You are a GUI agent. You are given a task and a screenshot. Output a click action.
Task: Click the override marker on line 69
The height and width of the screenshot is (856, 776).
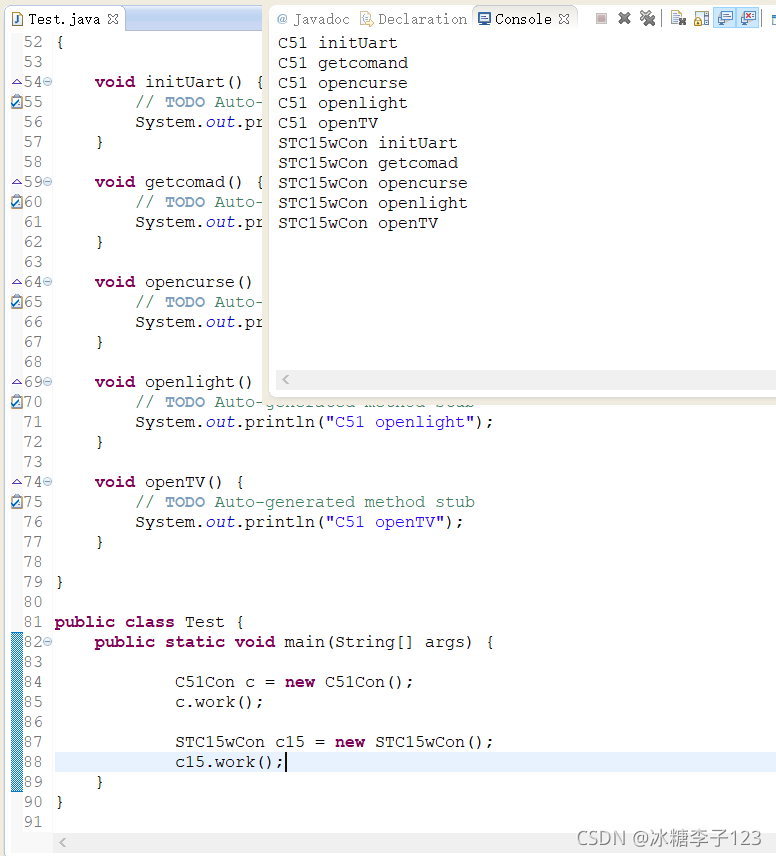point(17,382)
